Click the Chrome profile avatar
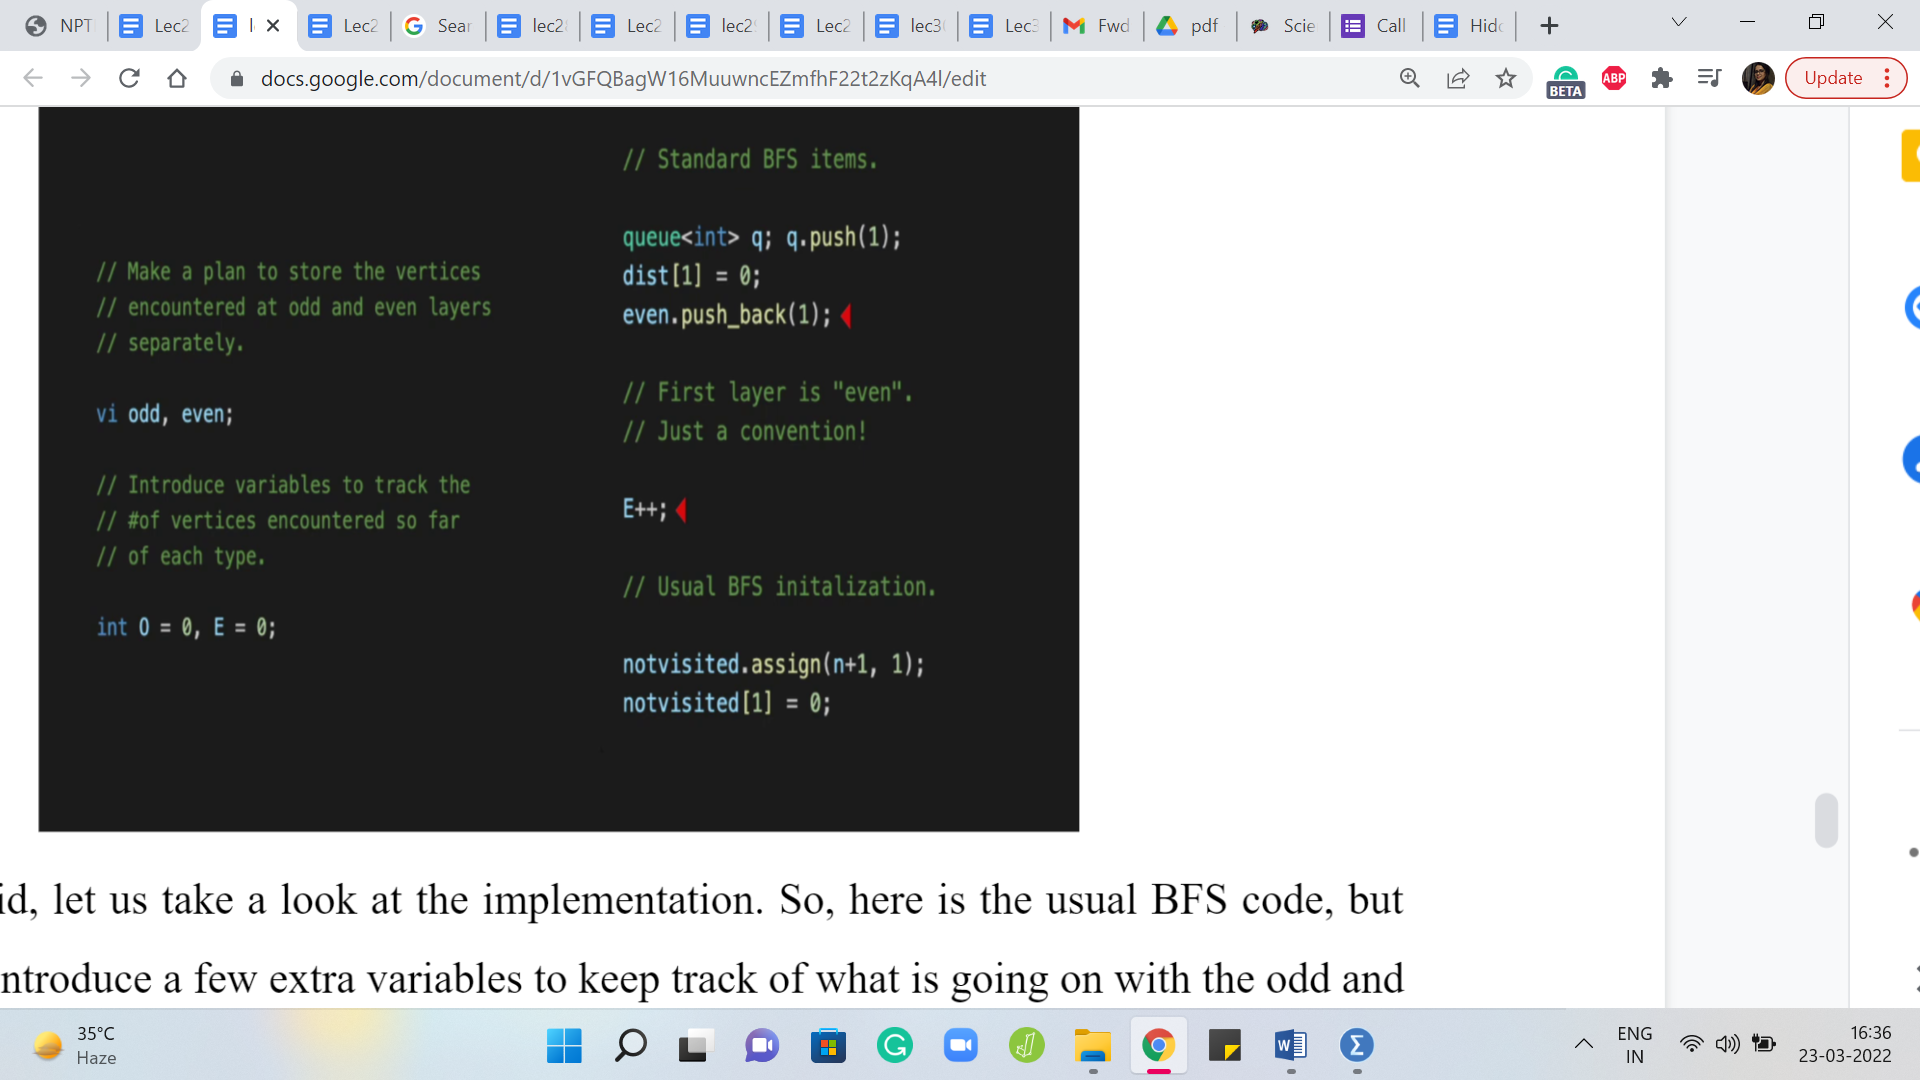 pos(1757,78)
